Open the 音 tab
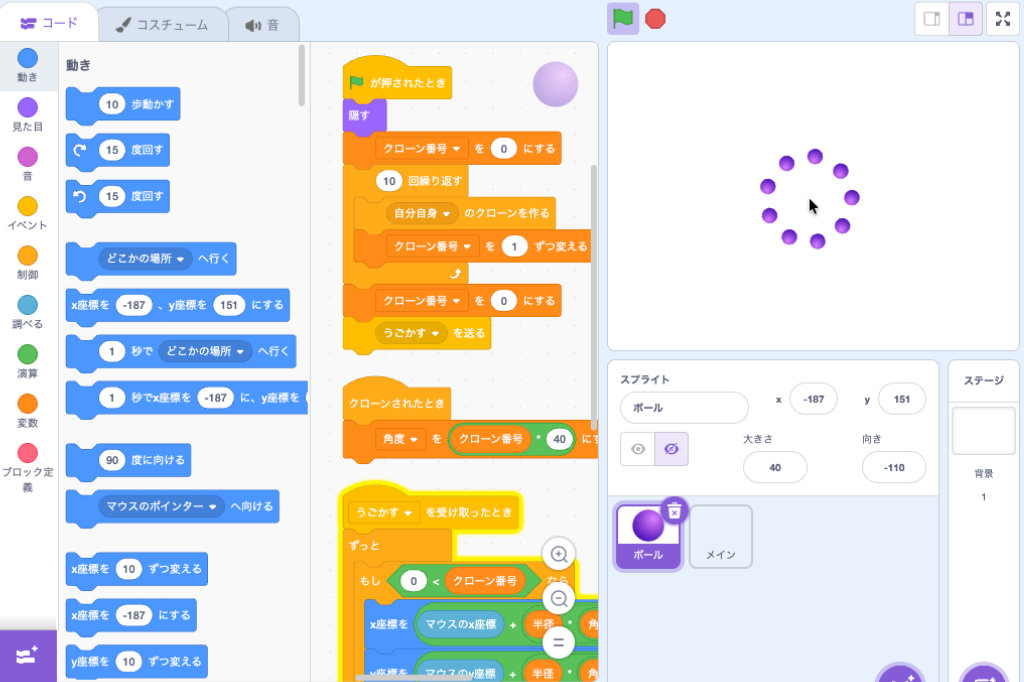This screenshot has height=682, width=1024. point(263,25)
